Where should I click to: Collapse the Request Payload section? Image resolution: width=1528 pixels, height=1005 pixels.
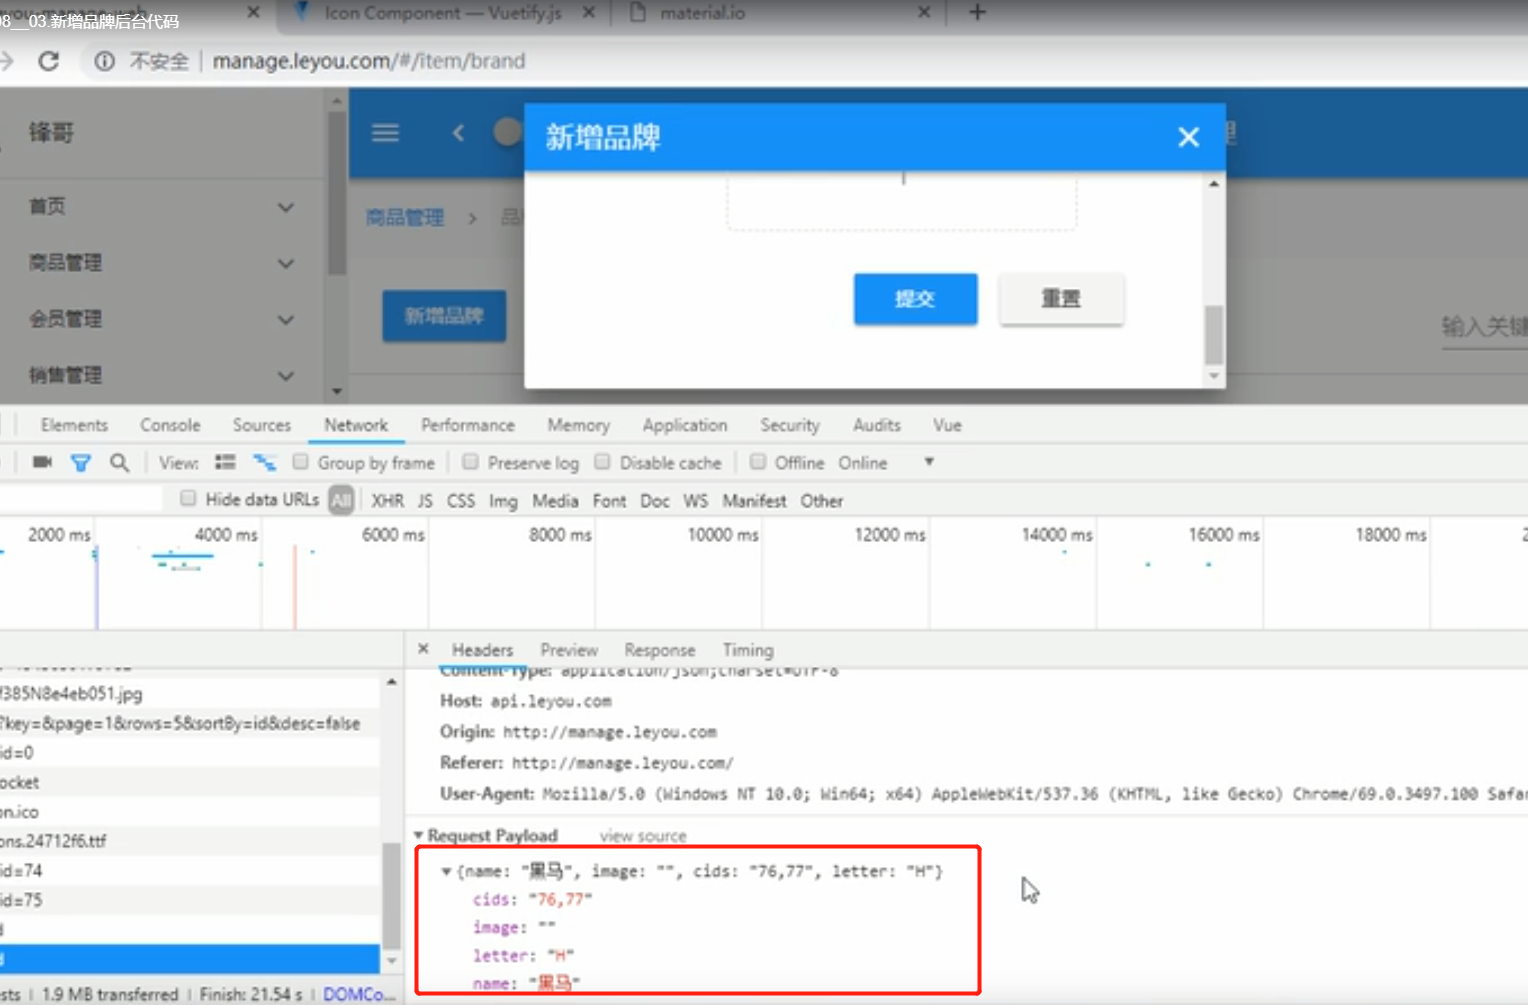coord(419,835)
